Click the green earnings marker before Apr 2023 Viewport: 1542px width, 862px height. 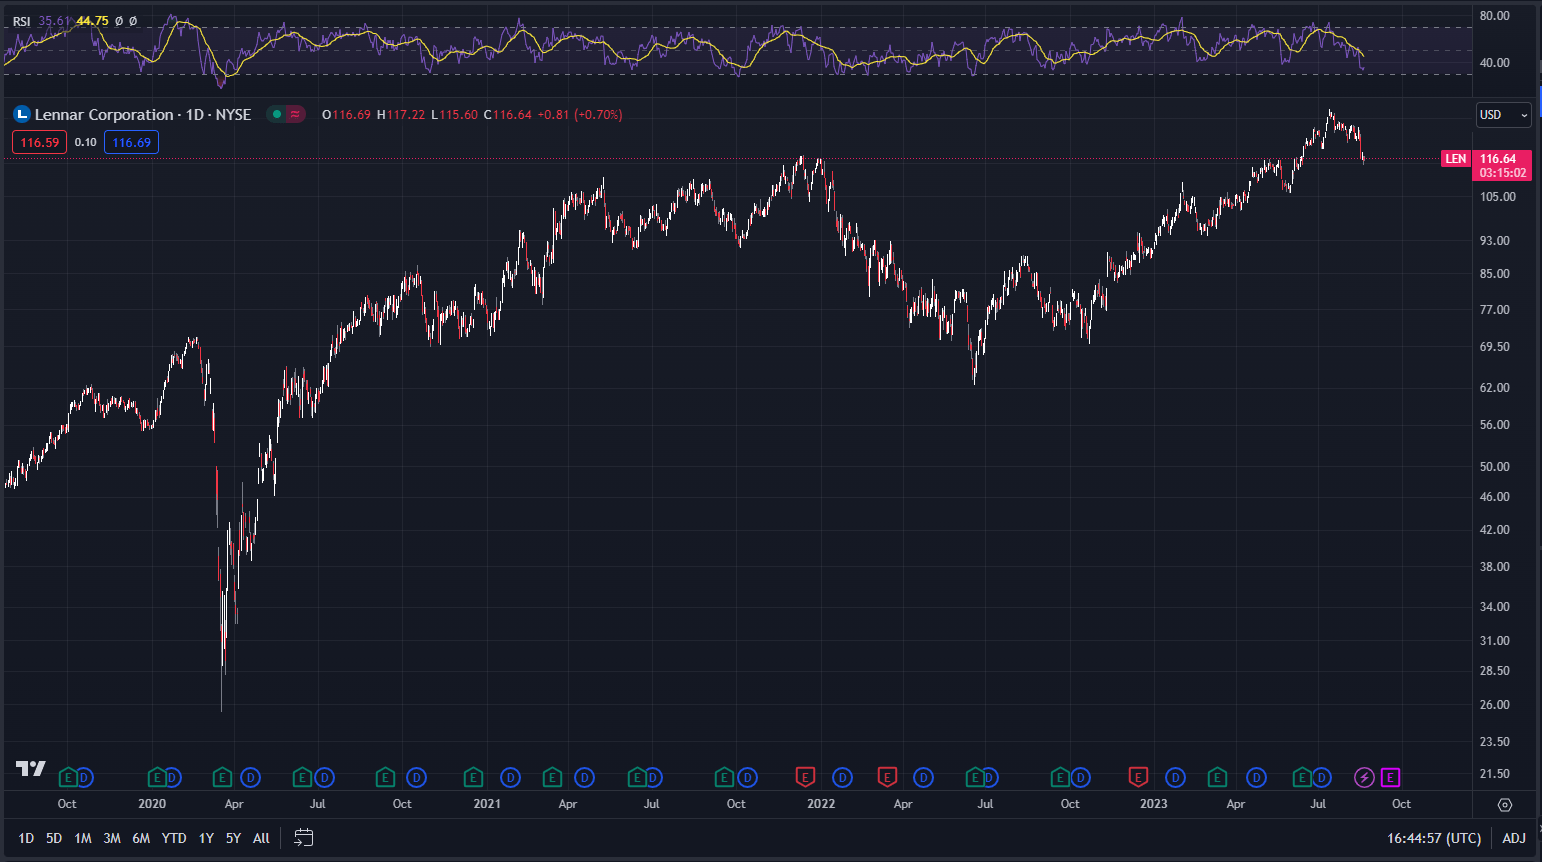pos(1217,777)
